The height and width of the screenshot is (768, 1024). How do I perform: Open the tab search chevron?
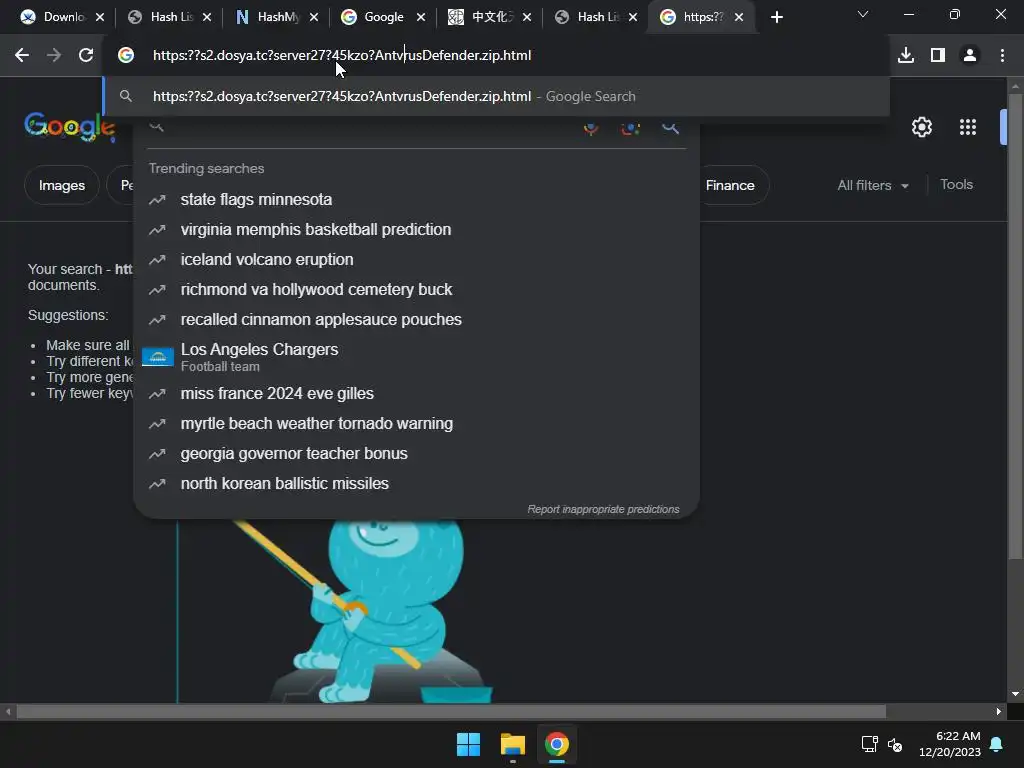pos(863,14)
